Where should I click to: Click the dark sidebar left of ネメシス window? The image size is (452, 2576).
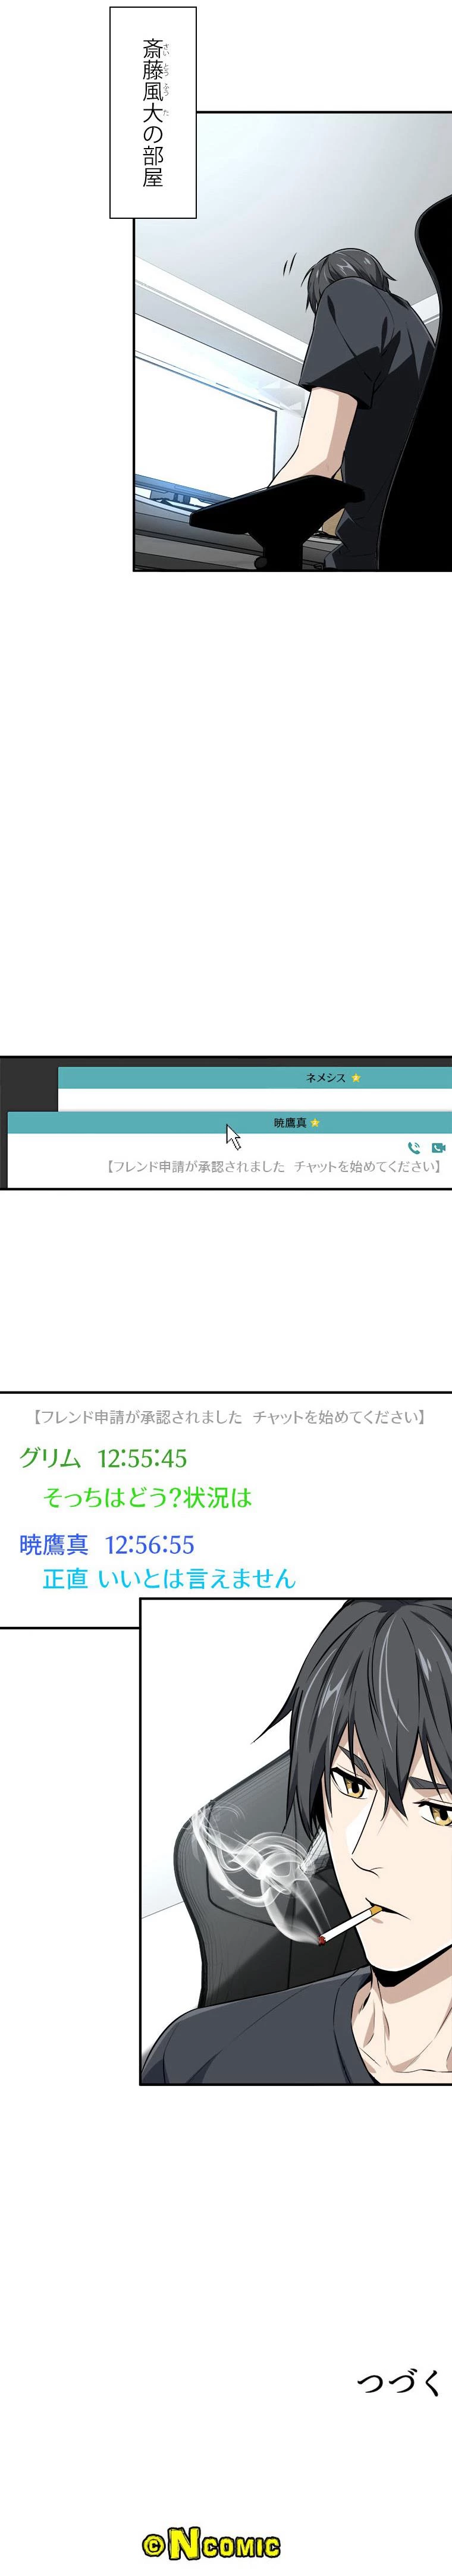pos(28,1084)
